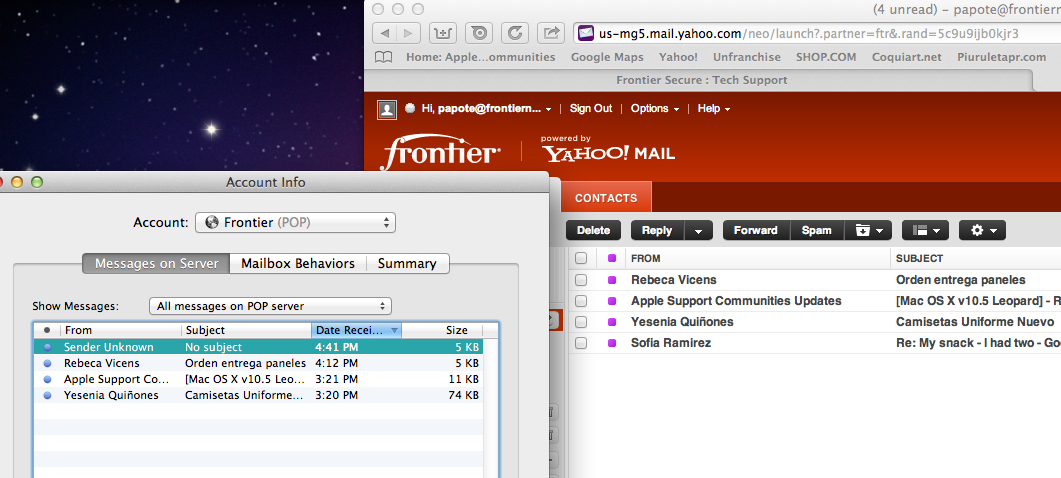Click the status dot column header in Account Info
This screenshot has width=1061, height=478.
click(47, 330)
